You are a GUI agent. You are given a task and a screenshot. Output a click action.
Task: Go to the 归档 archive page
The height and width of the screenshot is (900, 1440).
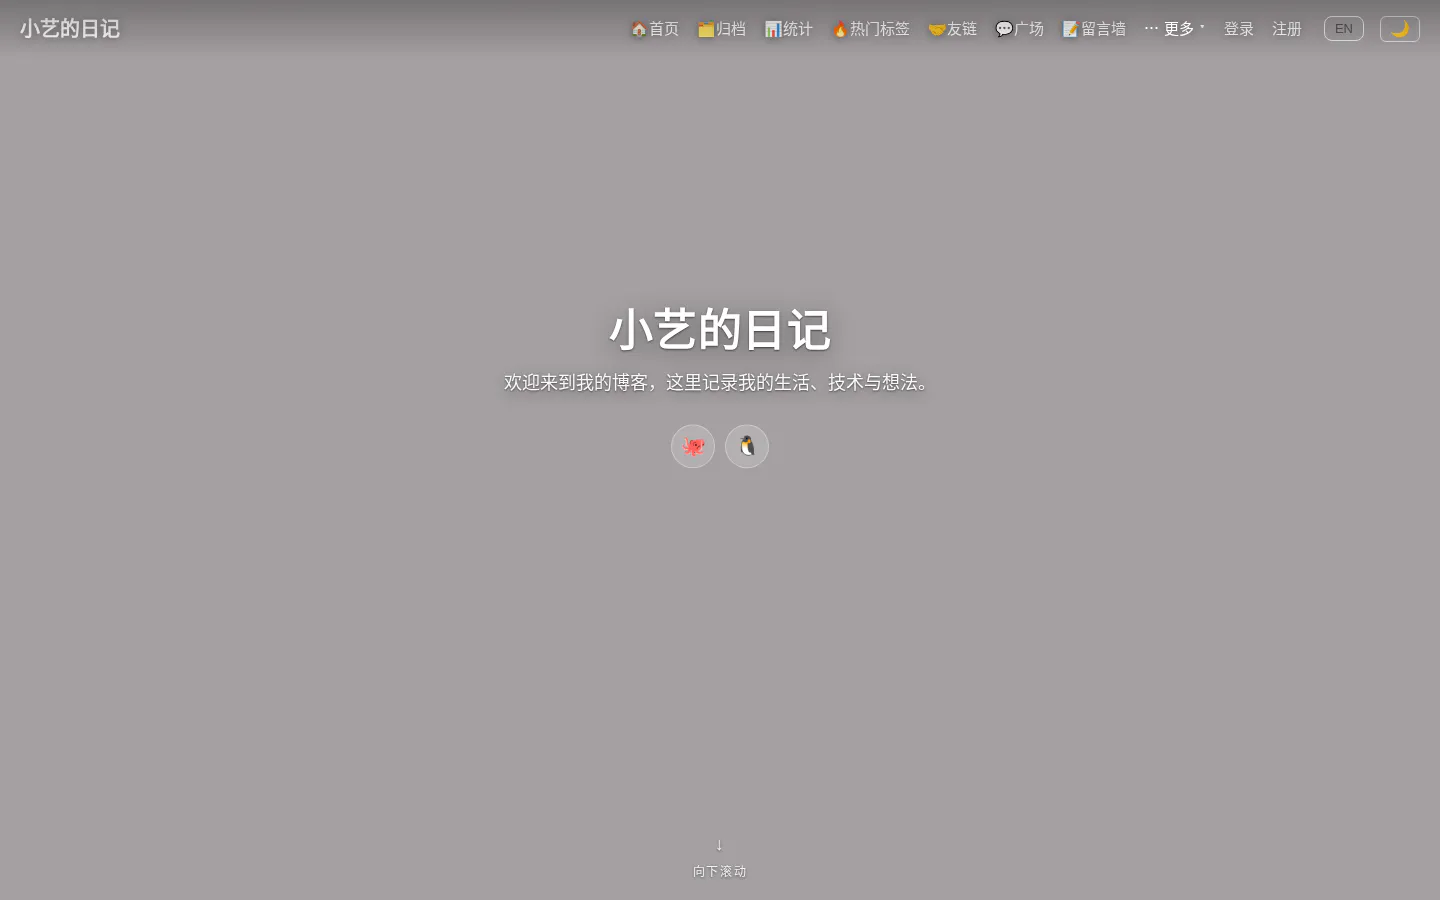click(x=721, y=29)
